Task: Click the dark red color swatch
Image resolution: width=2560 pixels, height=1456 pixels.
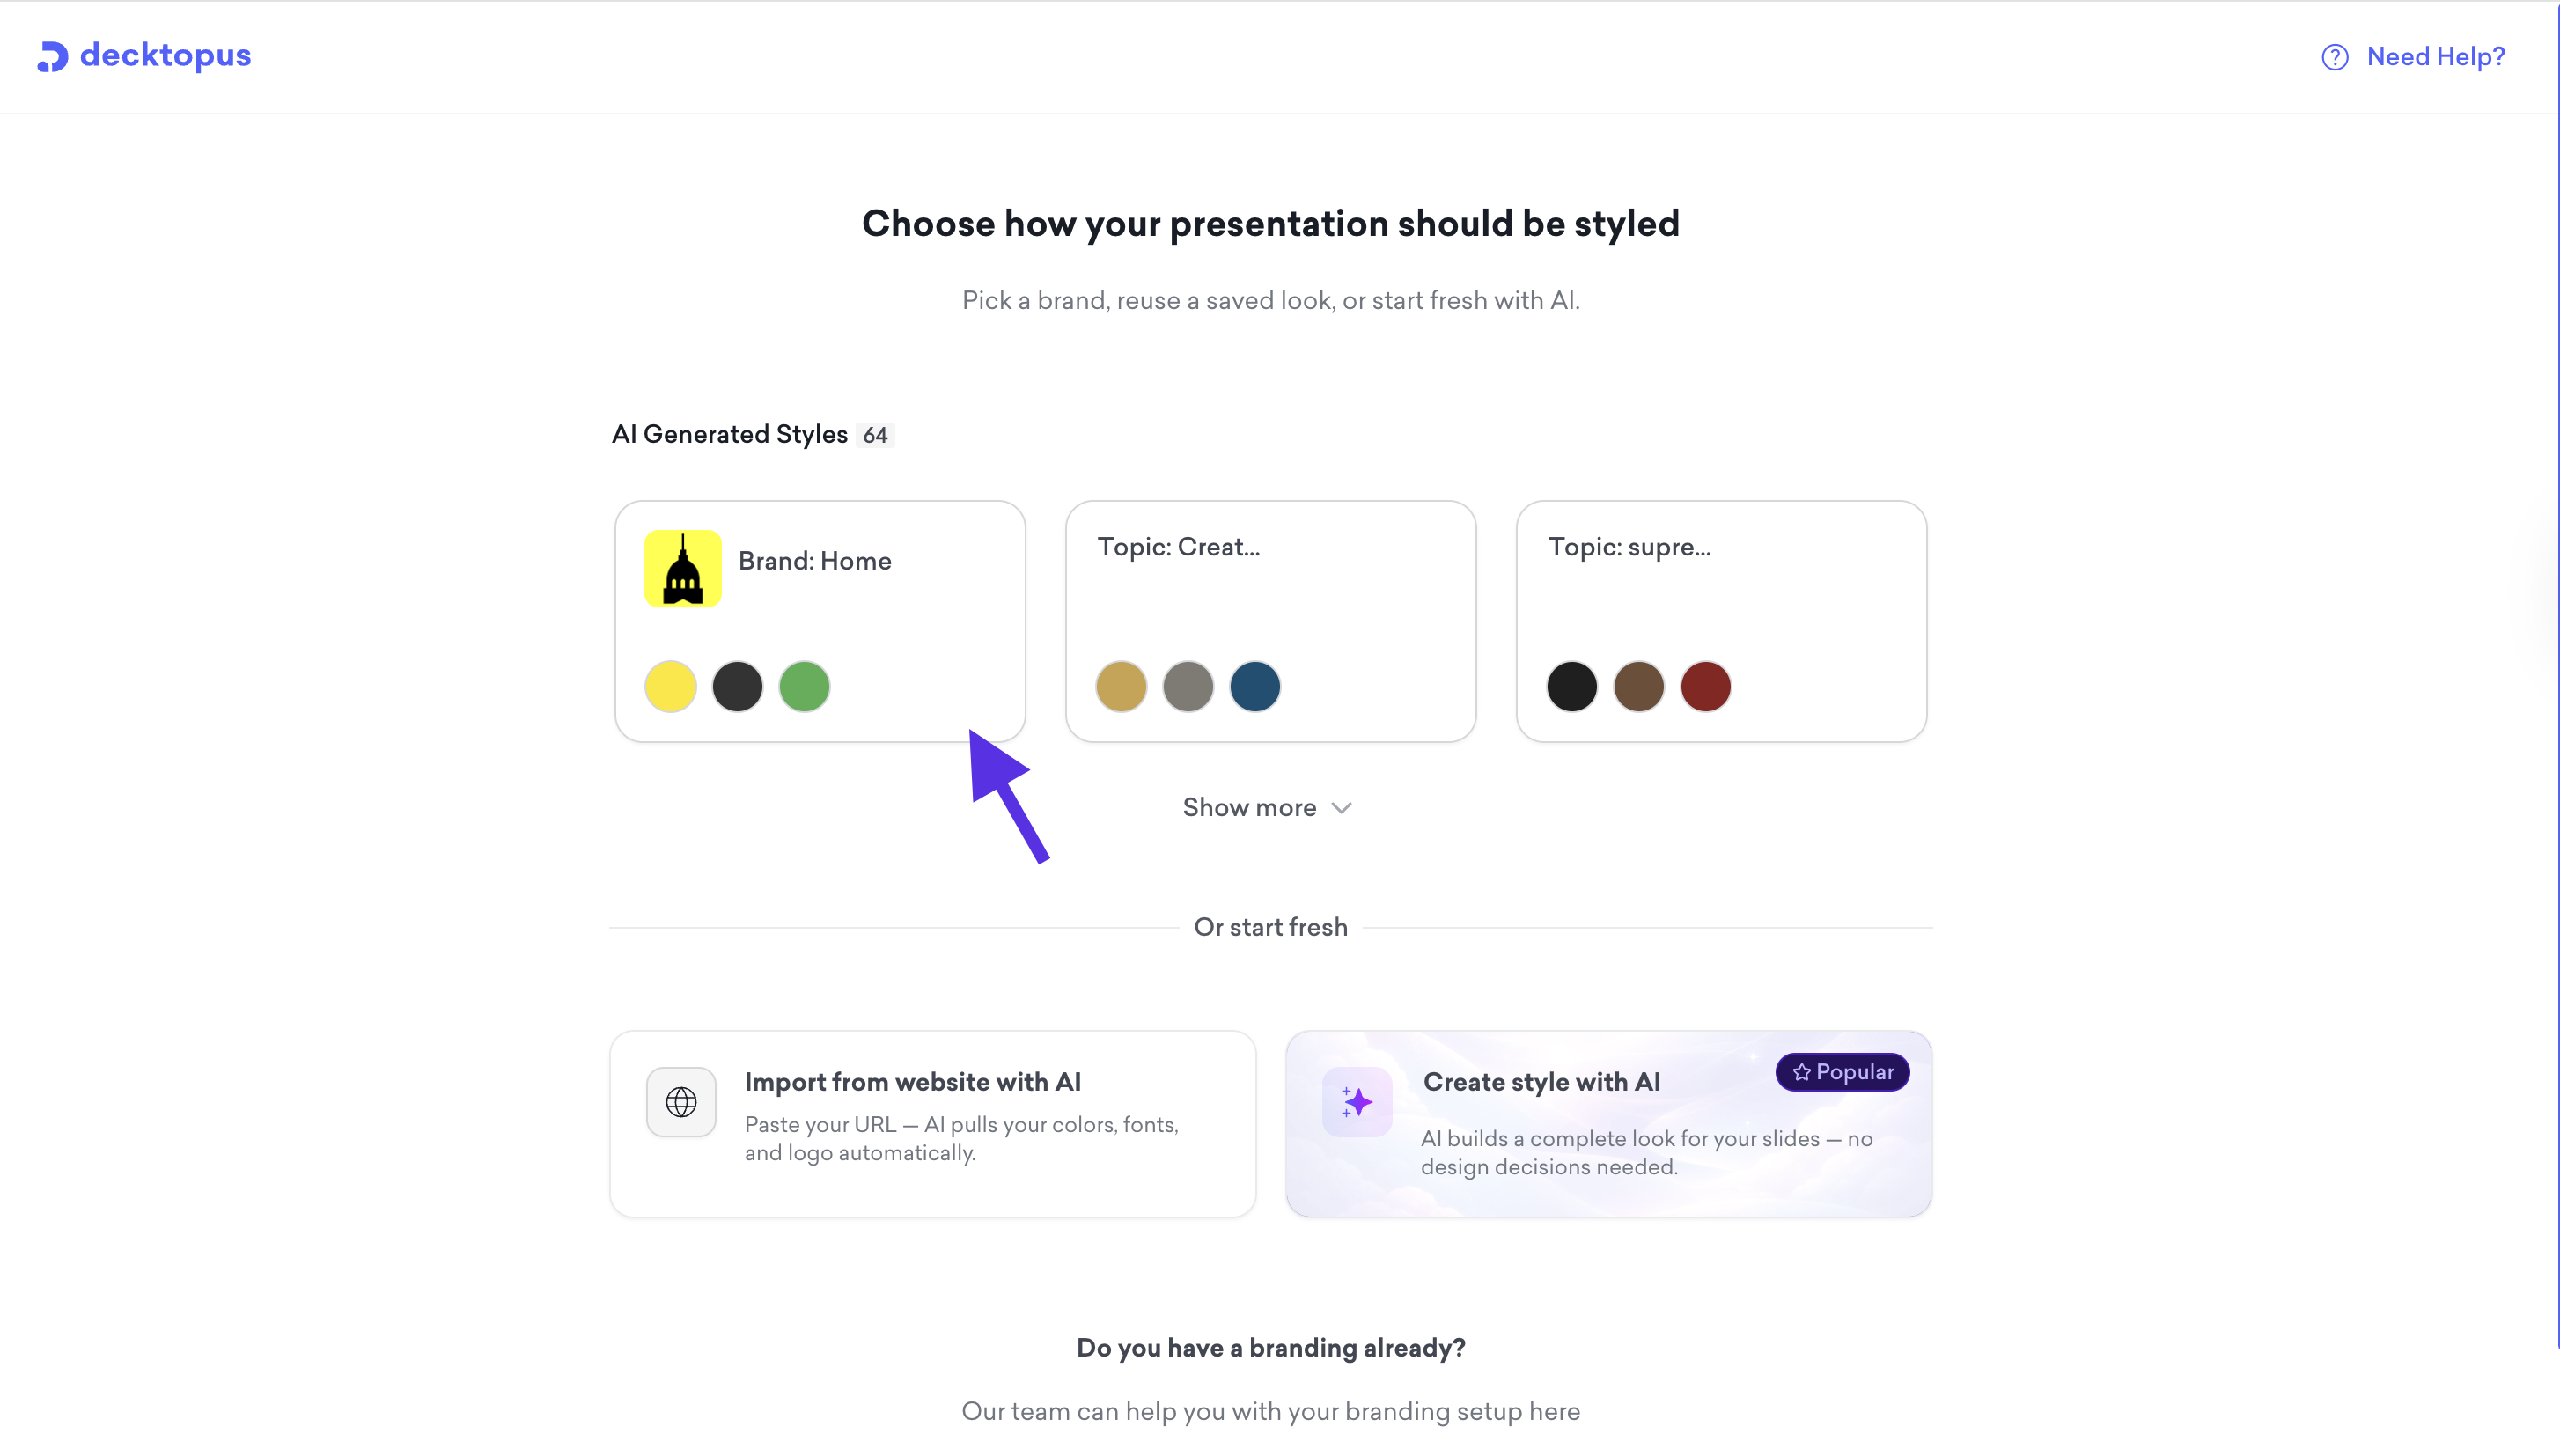Action: click(x=1705, y=687)
